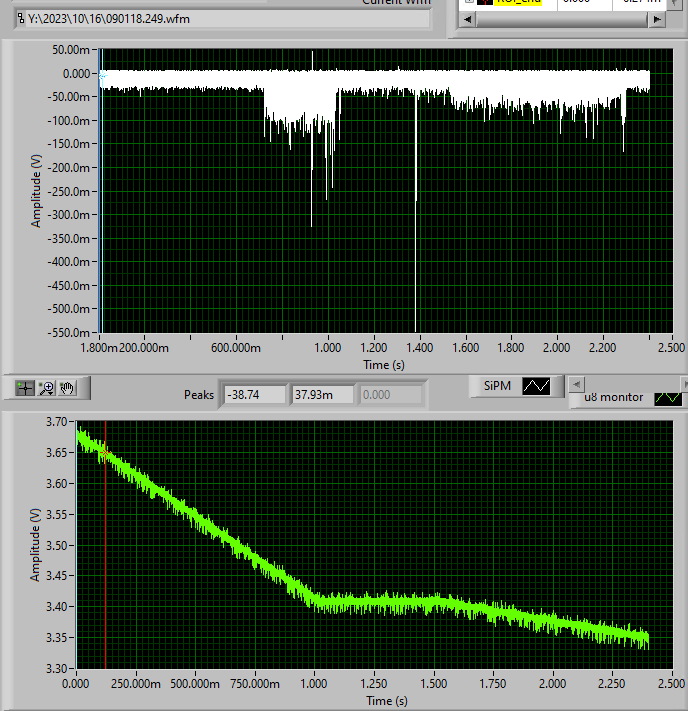This screenshot has width=688, height=711.
Task: Click the u8 monitor legend label
Action: [614, 397]
